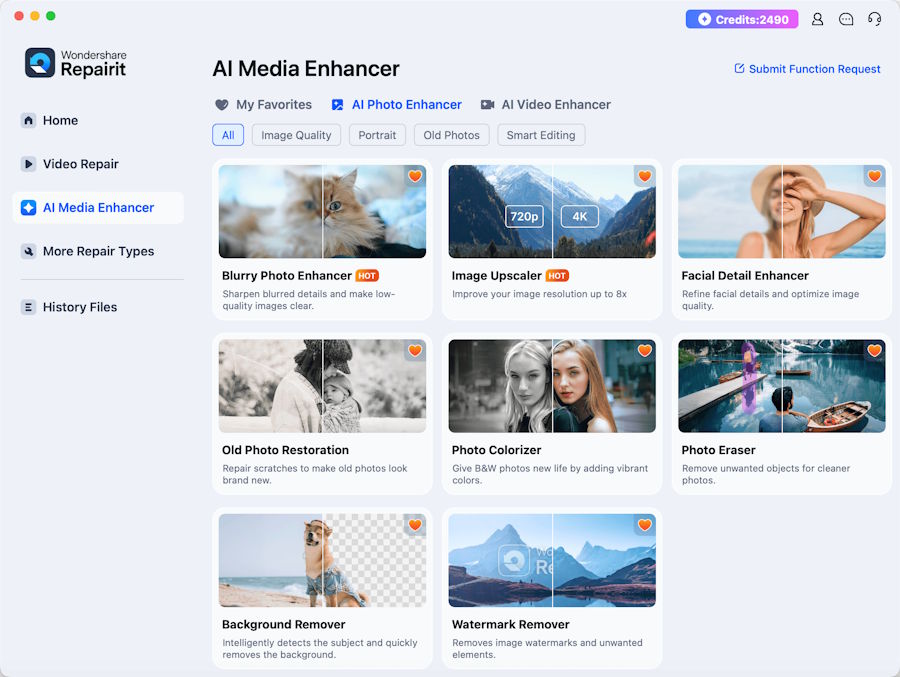The height and width of the screenshot is (677, 900).
Task: Click the Credits:2490 badge
Action: tap(742, 20)
